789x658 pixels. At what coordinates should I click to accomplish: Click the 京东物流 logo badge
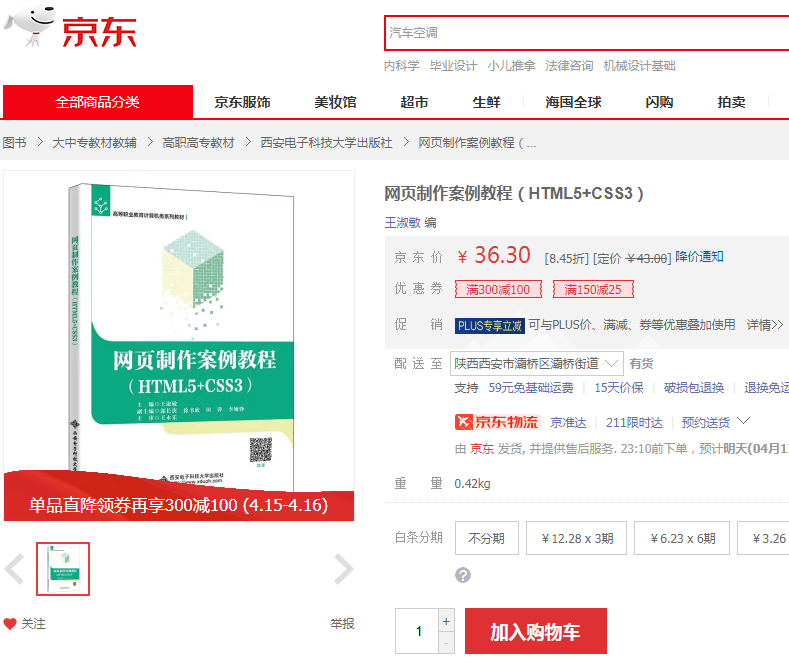[x=497, y=422]
